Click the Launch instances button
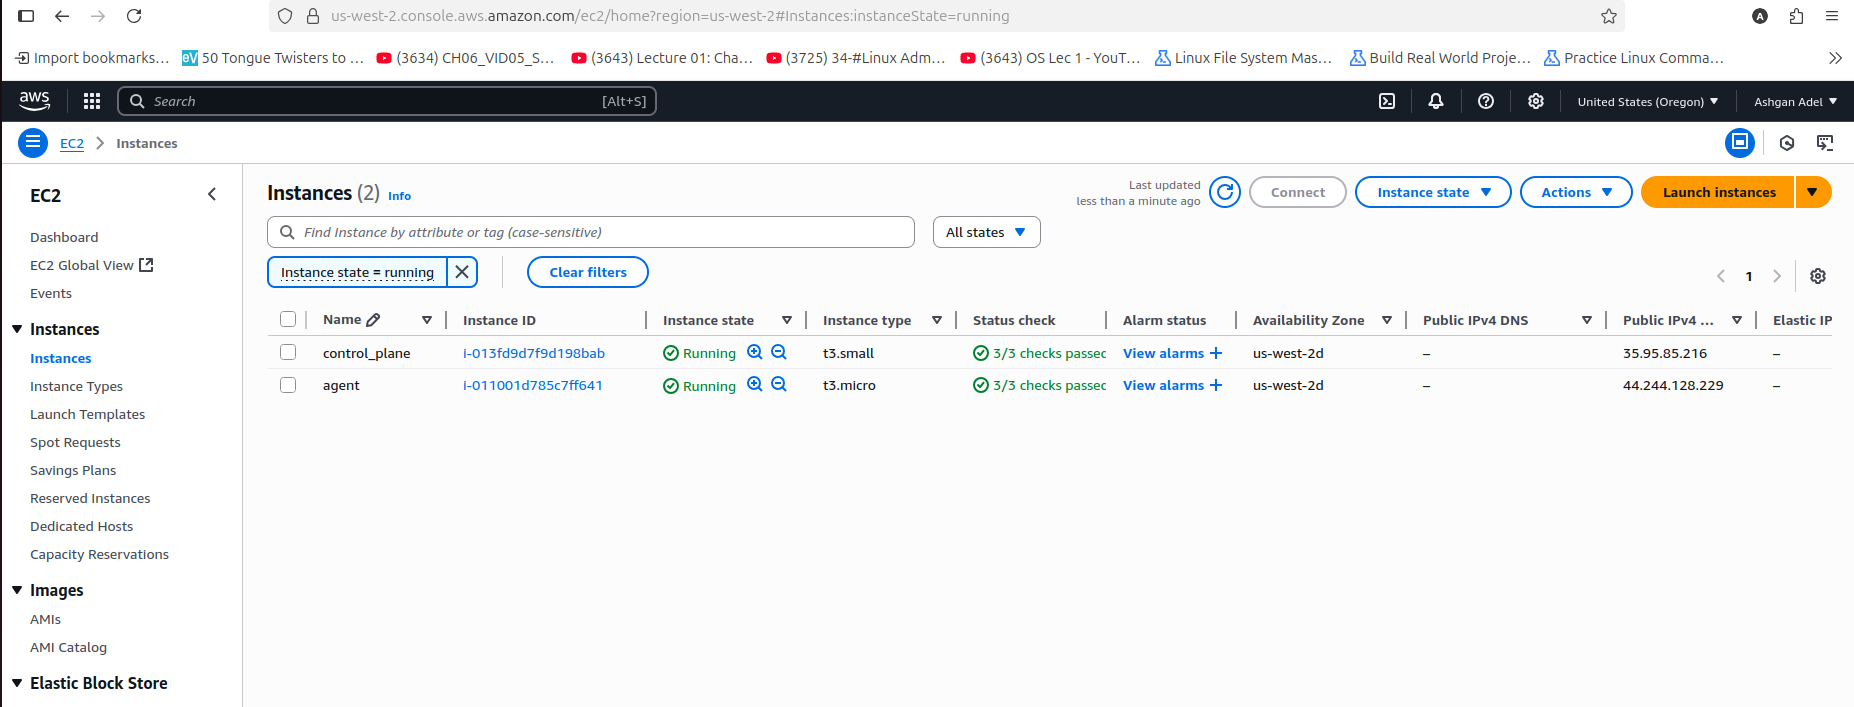The height and width of the screenshot is (707, 1854). pyautogui.click(x=1719, y=192)
